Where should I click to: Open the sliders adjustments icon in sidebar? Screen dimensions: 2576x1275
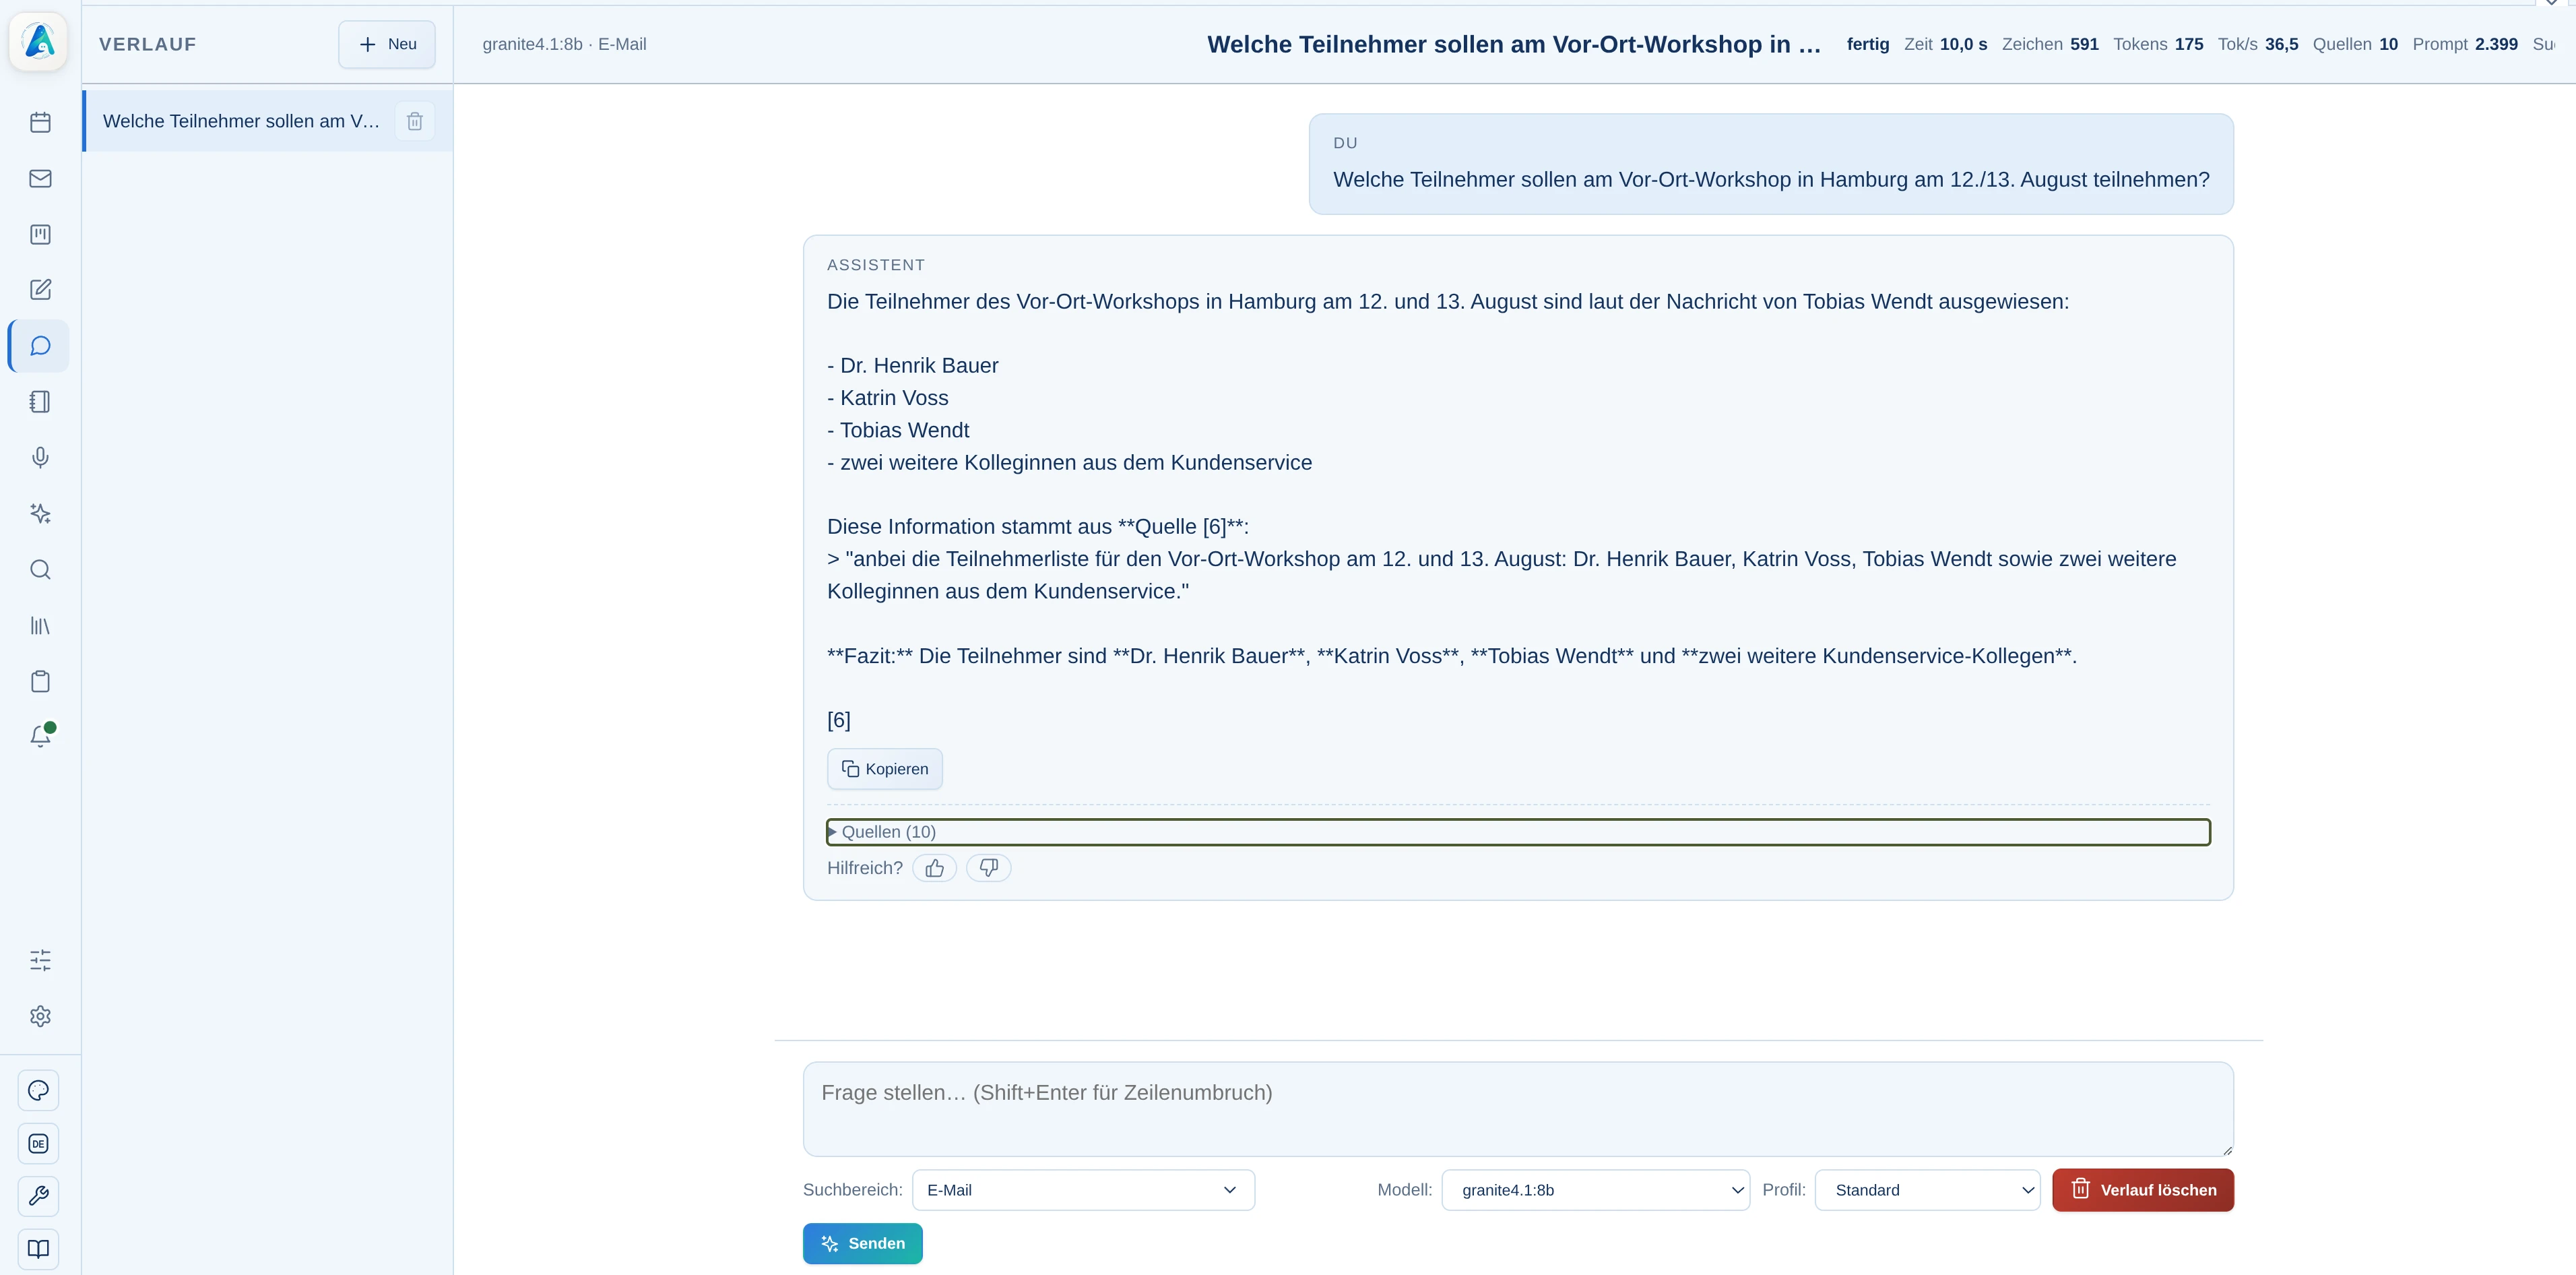[40, 960]
